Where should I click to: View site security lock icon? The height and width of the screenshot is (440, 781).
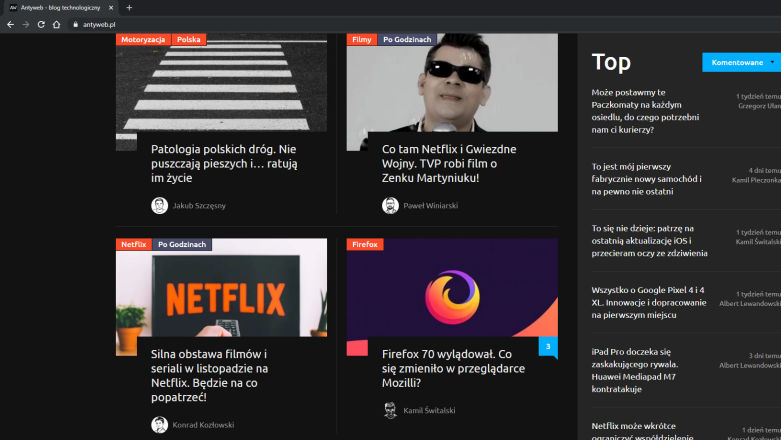tap(76, 24)
